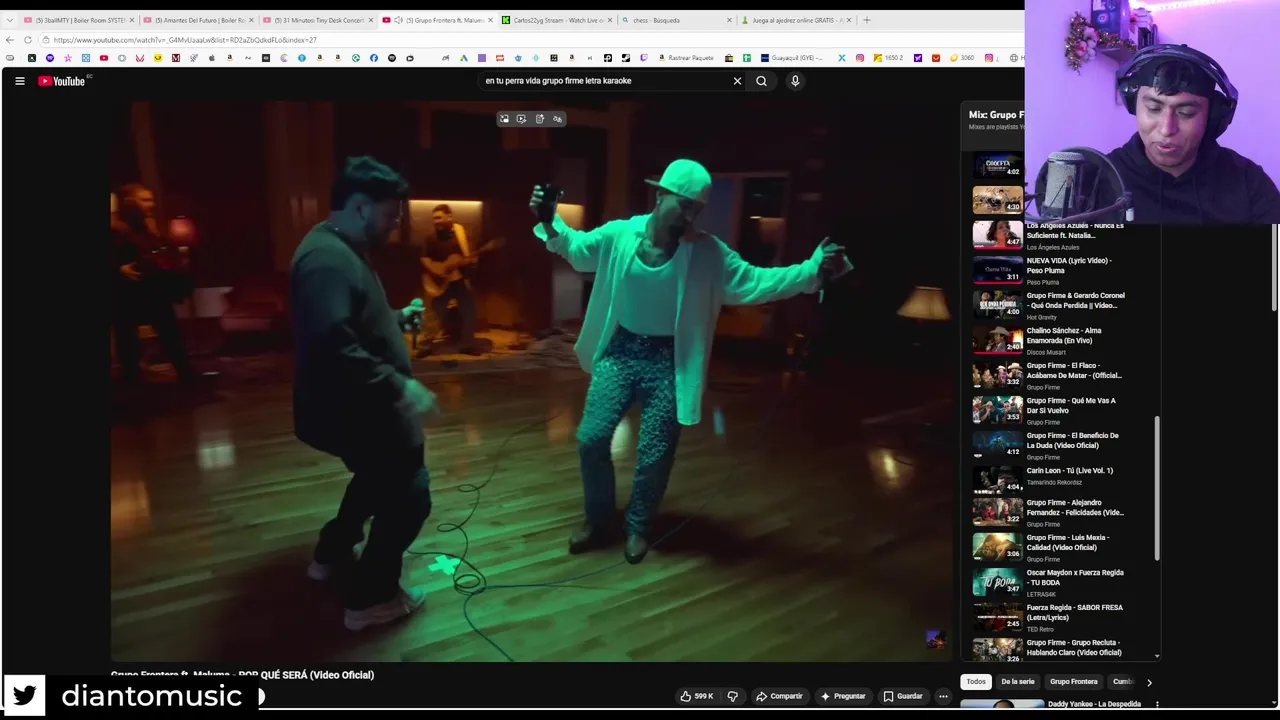Switch to Amantes Del Futuro tab
Screen dimensions: 1280x720
pos(198,20)
